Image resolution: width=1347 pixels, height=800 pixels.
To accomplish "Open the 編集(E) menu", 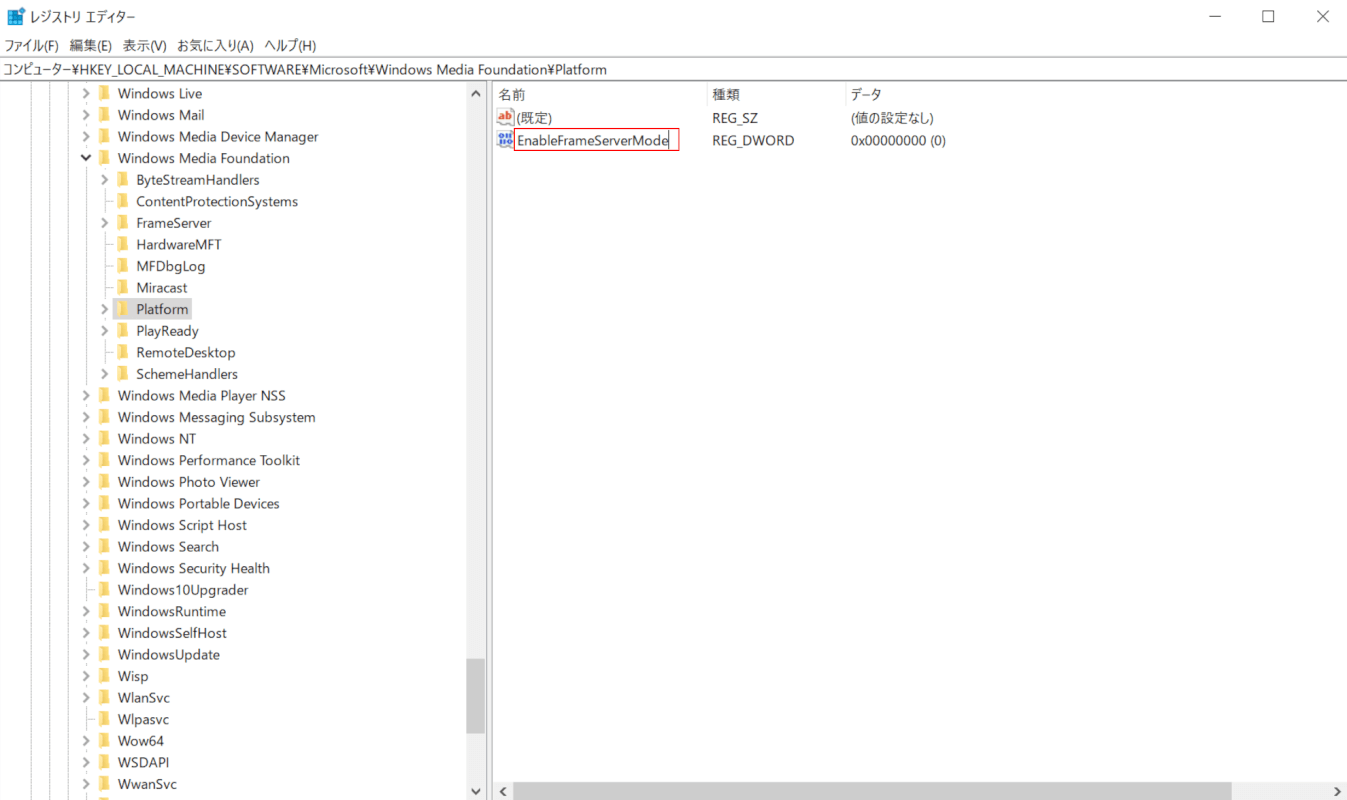I will click(x=90, y=46).
